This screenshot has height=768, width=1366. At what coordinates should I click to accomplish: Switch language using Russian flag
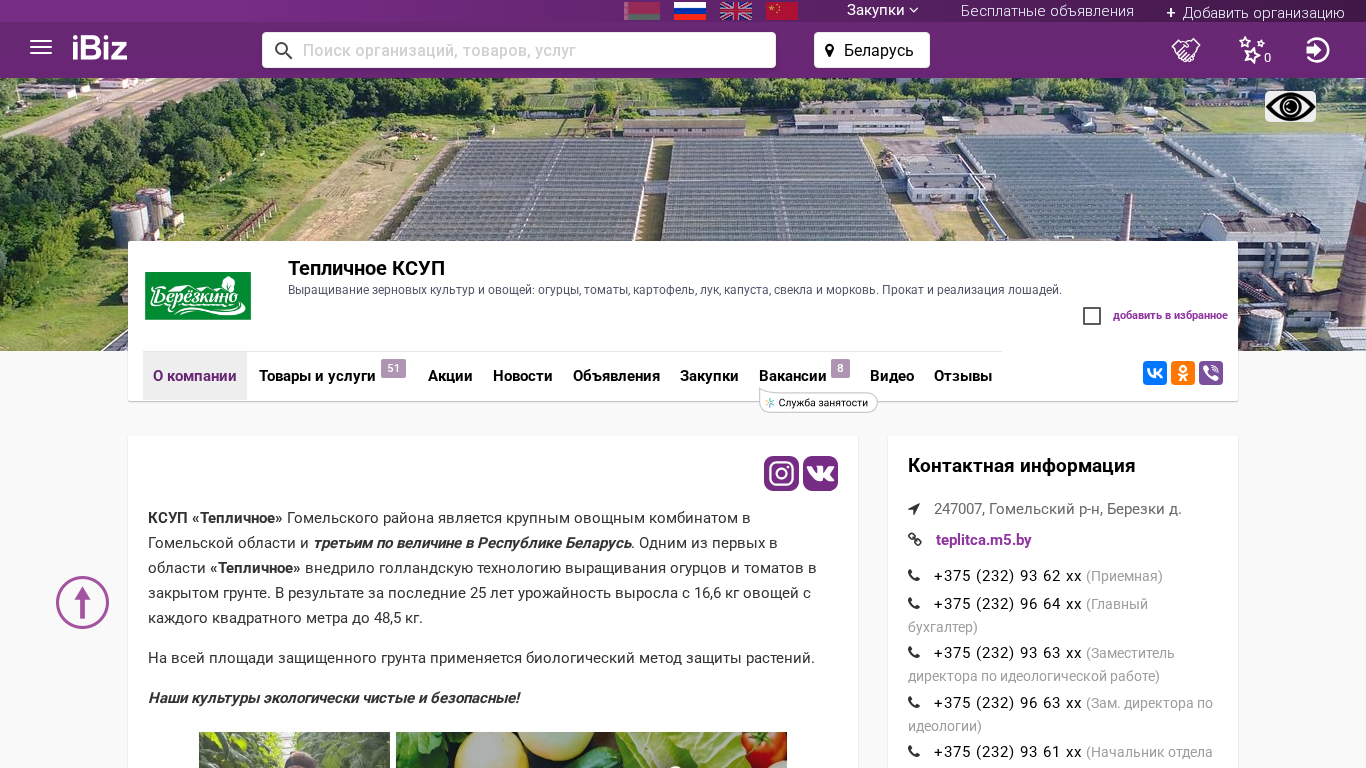(x=690, y=11)
